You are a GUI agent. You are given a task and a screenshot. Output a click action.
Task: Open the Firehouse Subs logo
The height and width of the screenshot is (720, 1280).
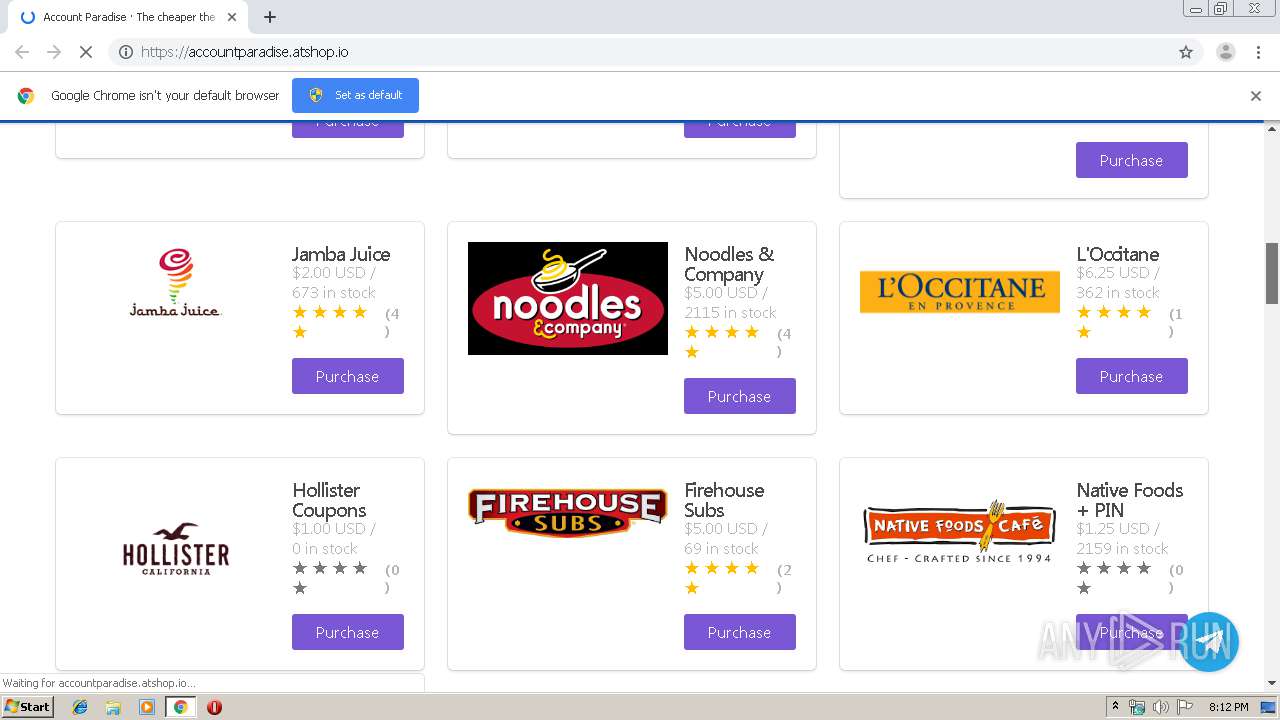tap(568, 511)
